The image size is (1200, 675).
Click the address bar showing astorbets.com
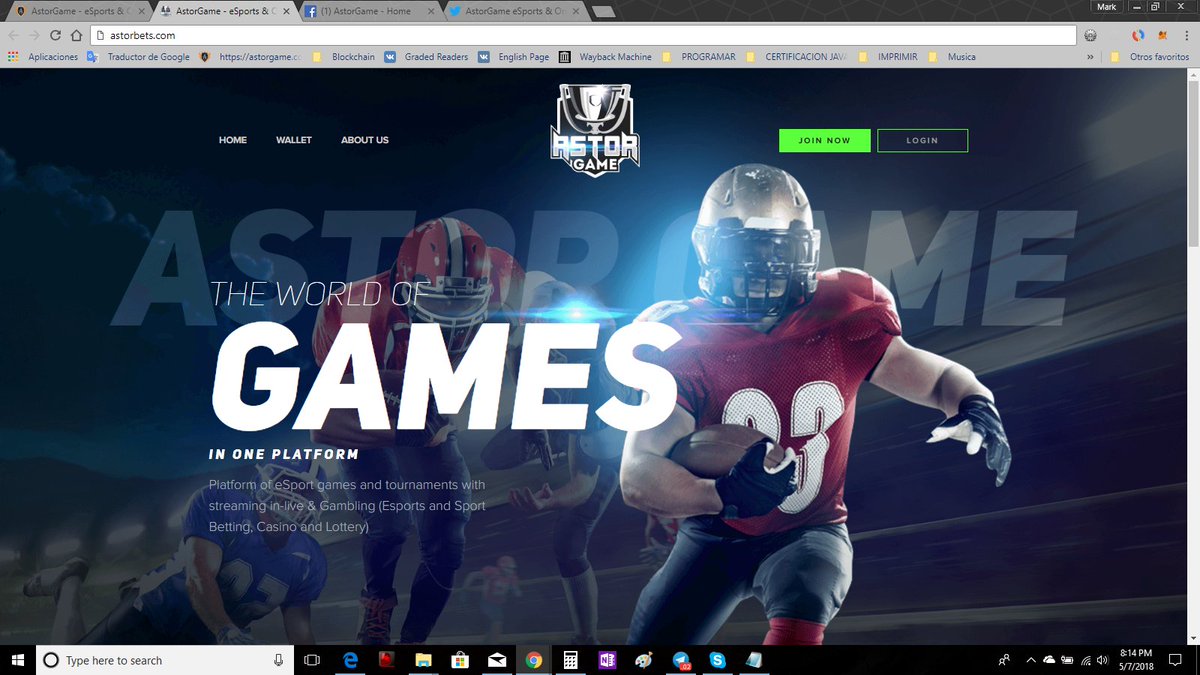tap(583, 35)
